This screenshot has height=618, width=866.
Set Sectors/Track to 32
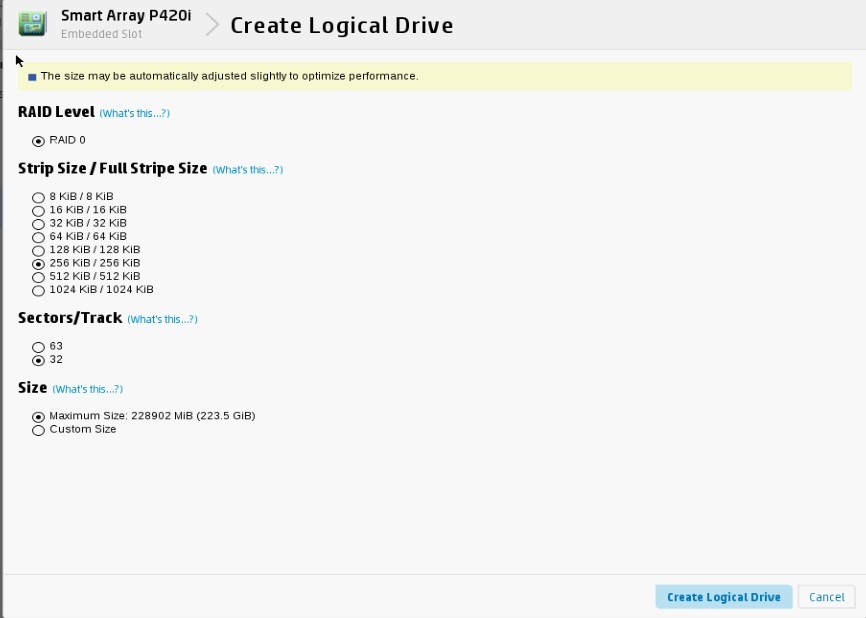point(39,360)
